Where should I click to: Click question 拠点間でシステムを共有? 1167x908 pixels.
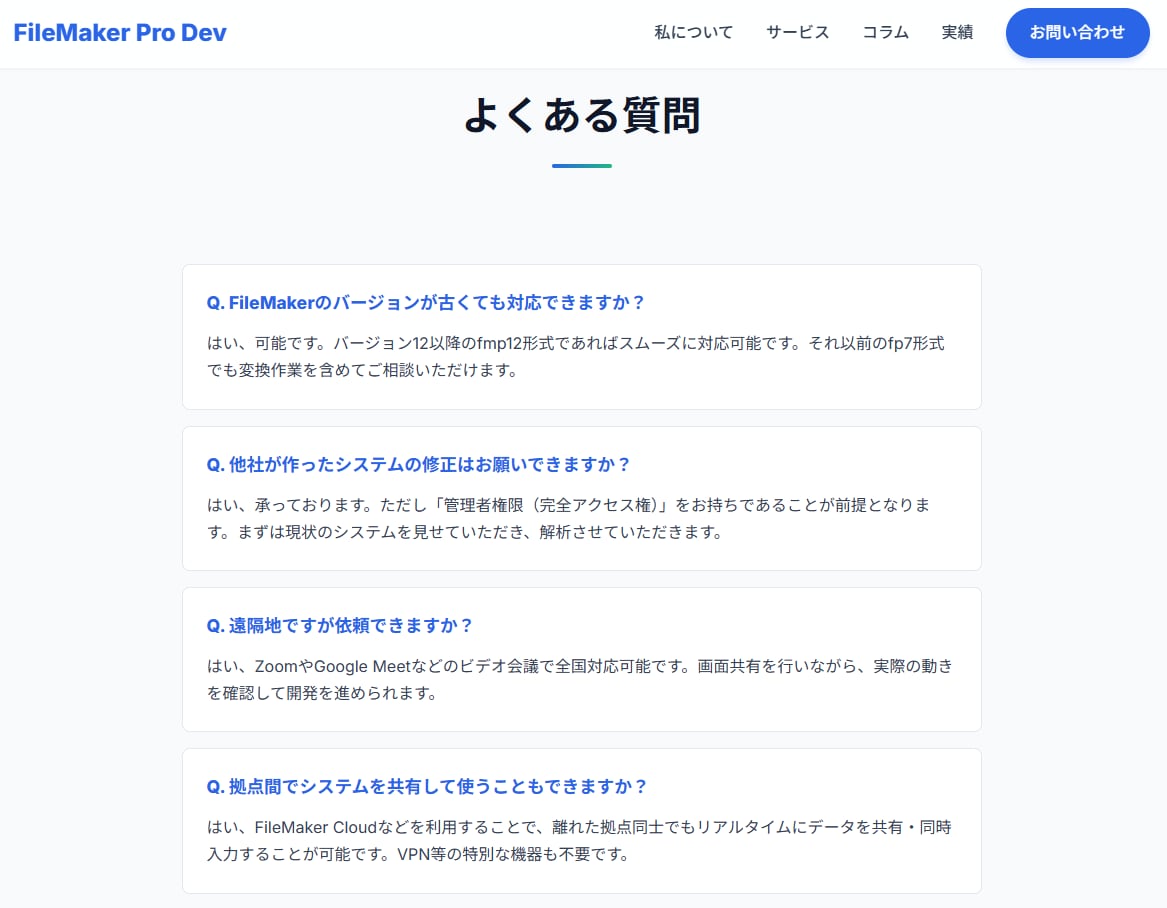point(426,787)
